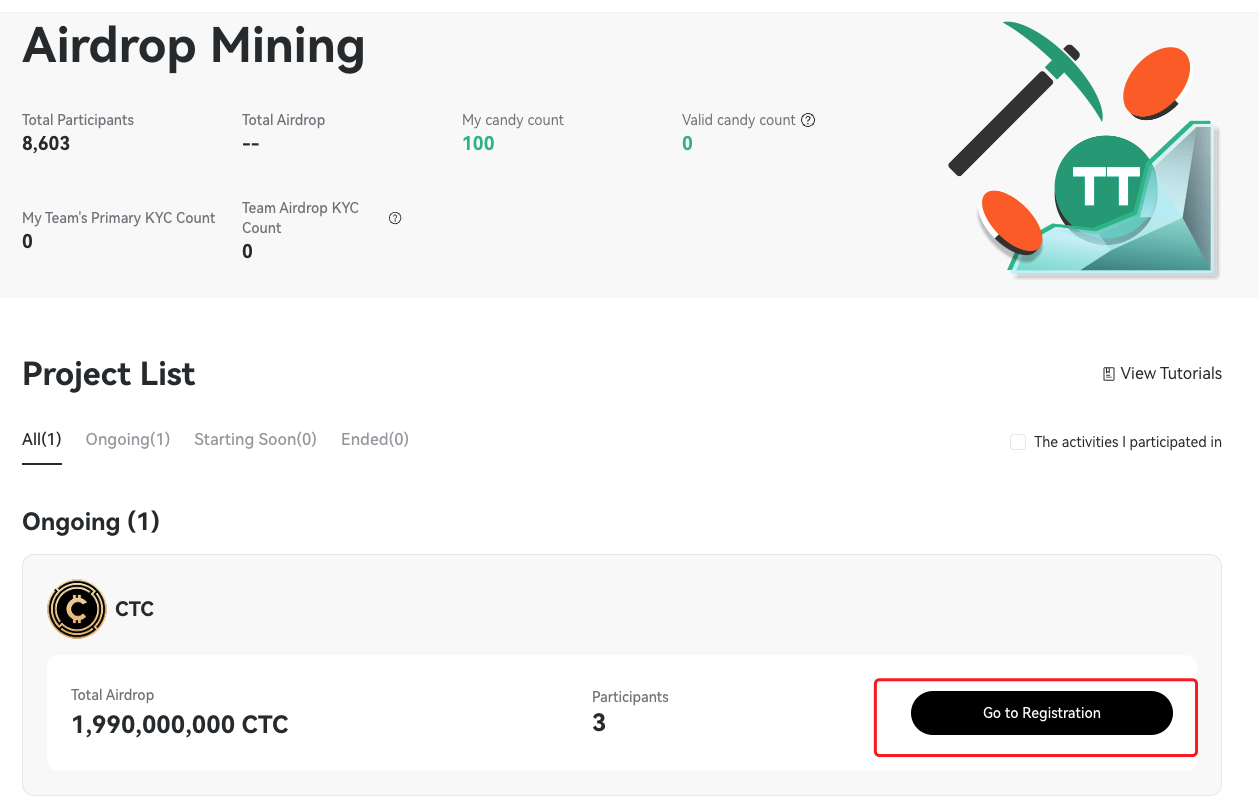Click the Project List heading
Image resolution: width=1259 pixels, height=809 pixels.
tap(108, 374)
